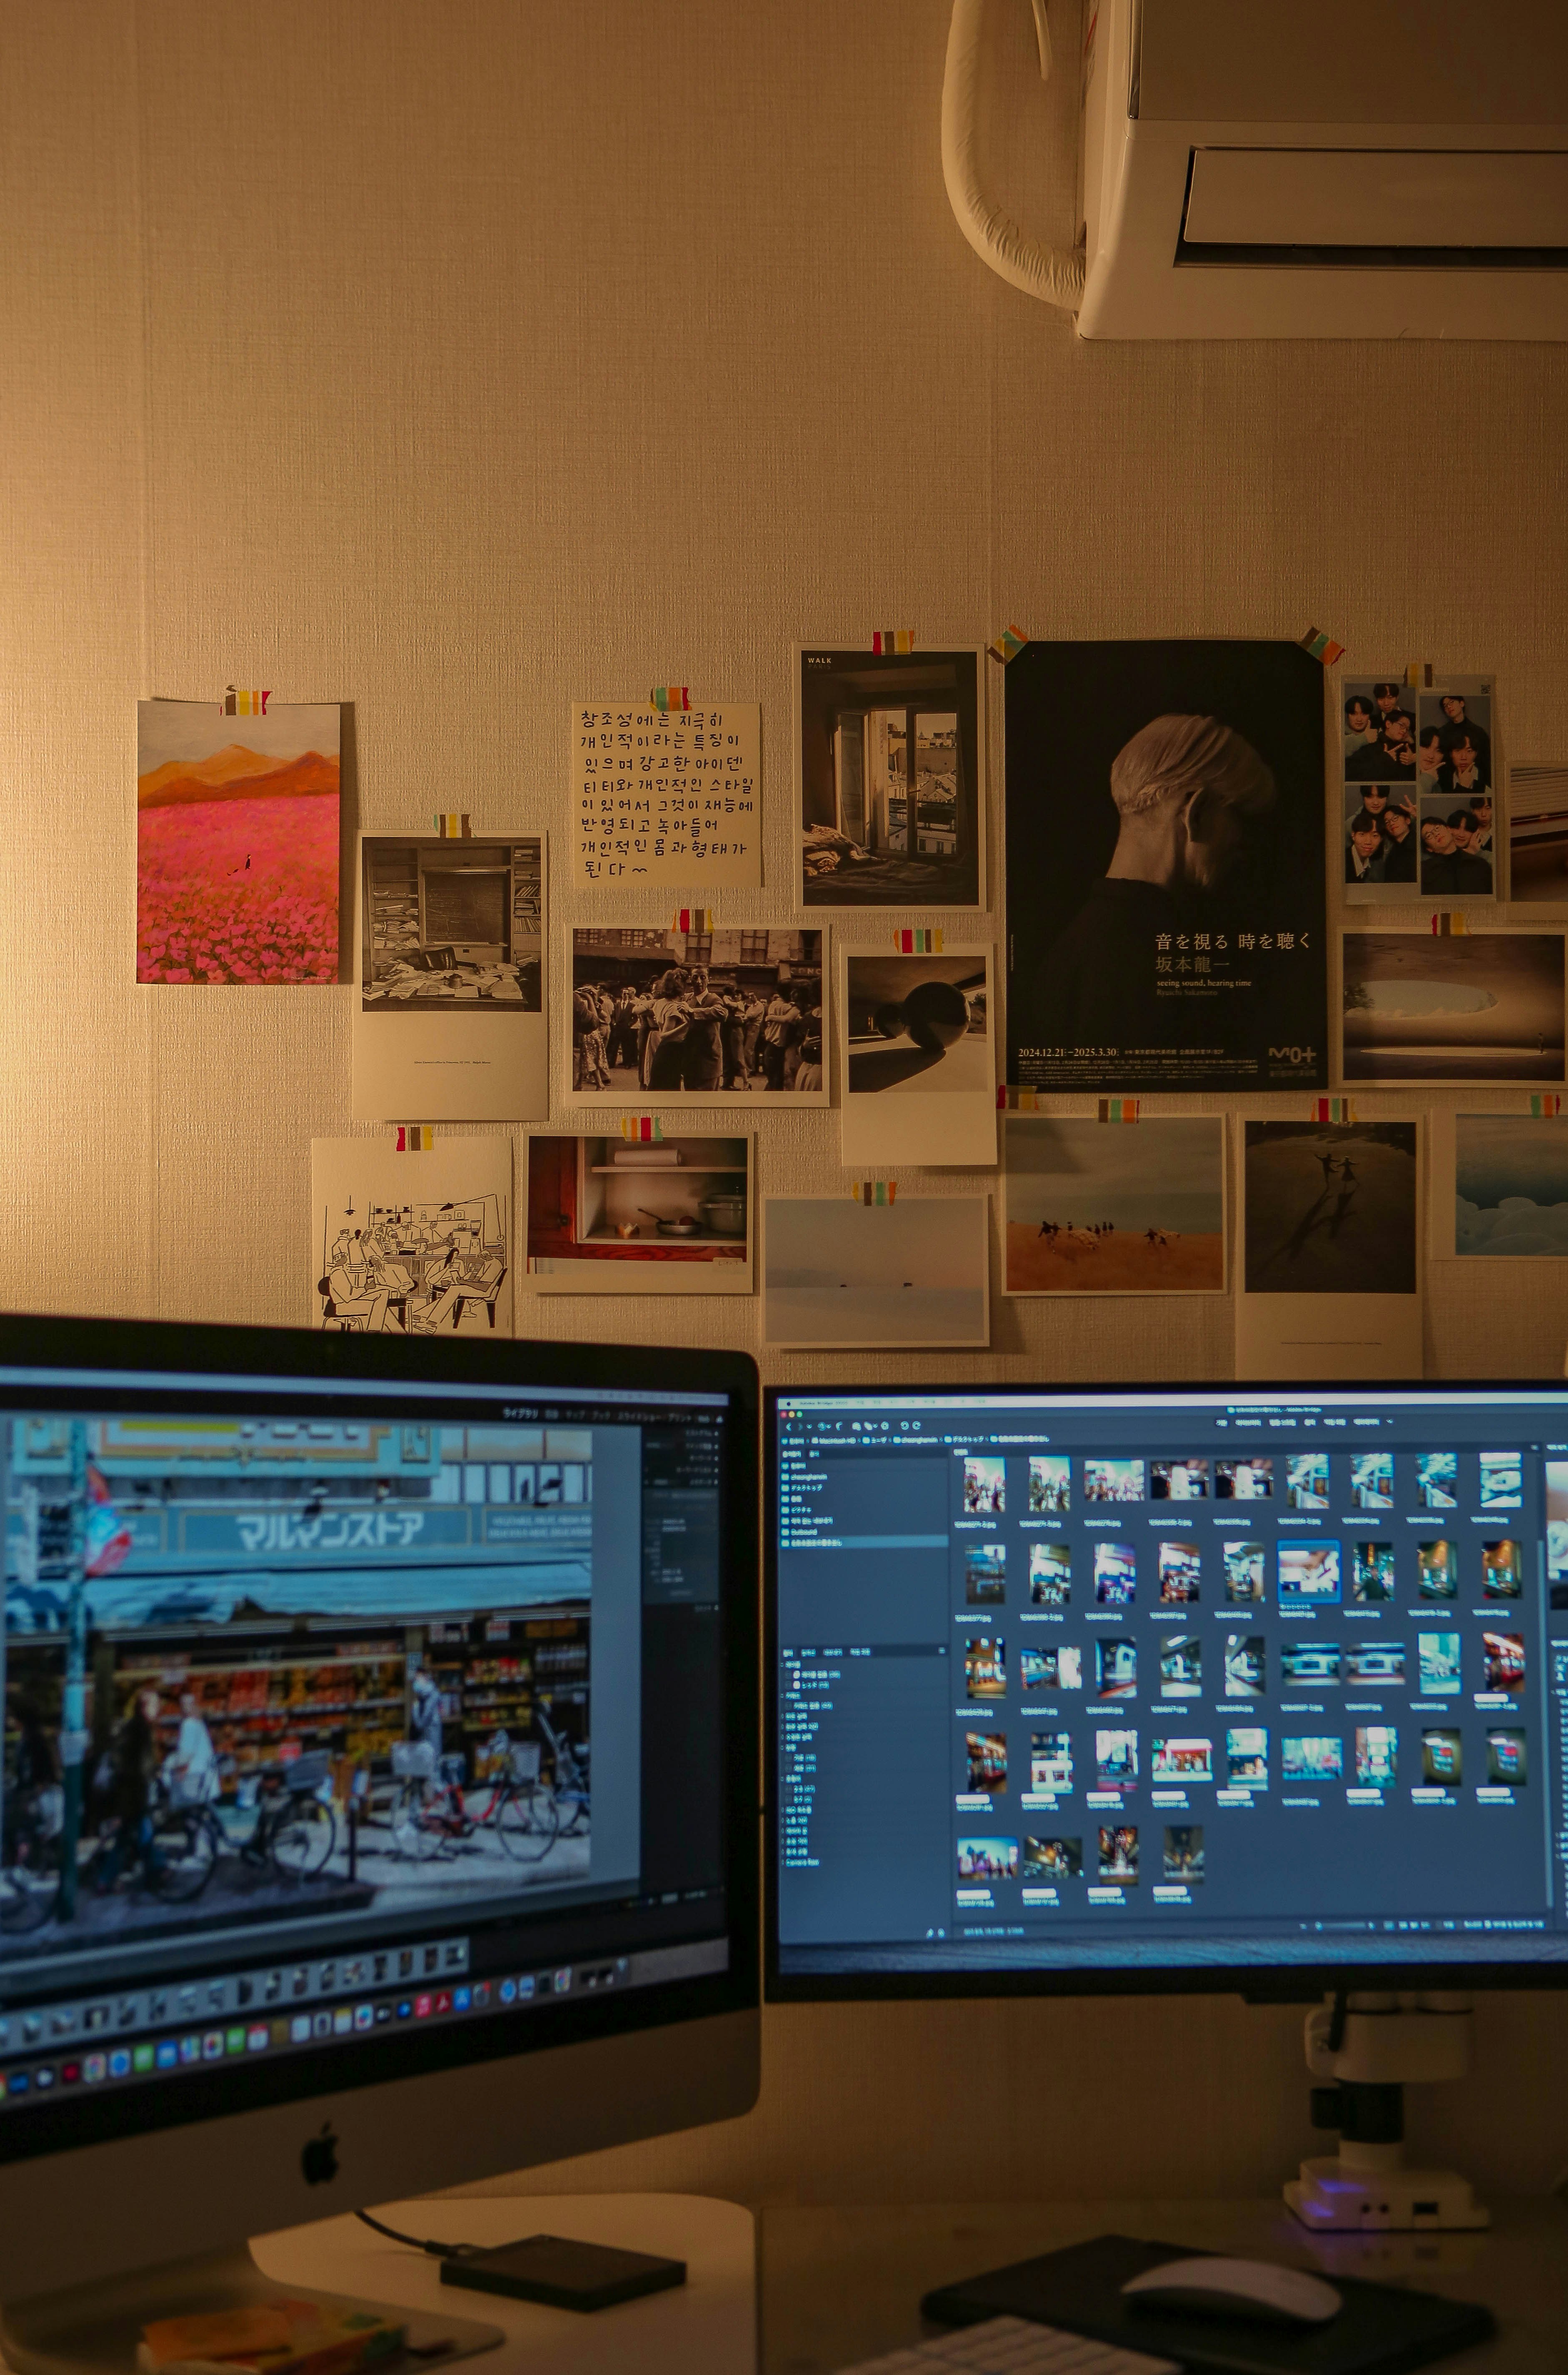
Task: Open the workspace switcher chevron in Bridge
Action: (x=1390, y=1421)
